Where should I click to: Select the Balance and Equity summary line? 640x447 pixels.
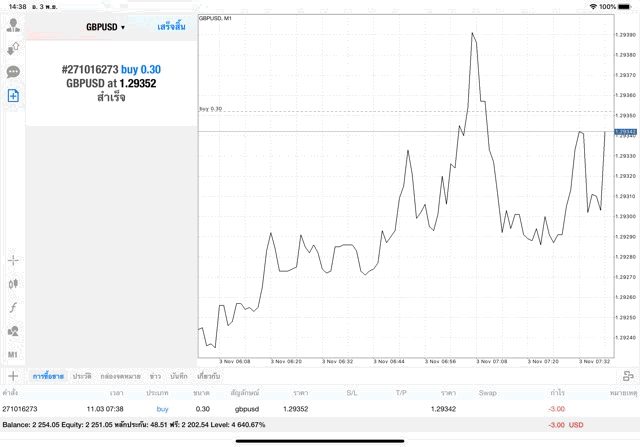coord(133,425)
